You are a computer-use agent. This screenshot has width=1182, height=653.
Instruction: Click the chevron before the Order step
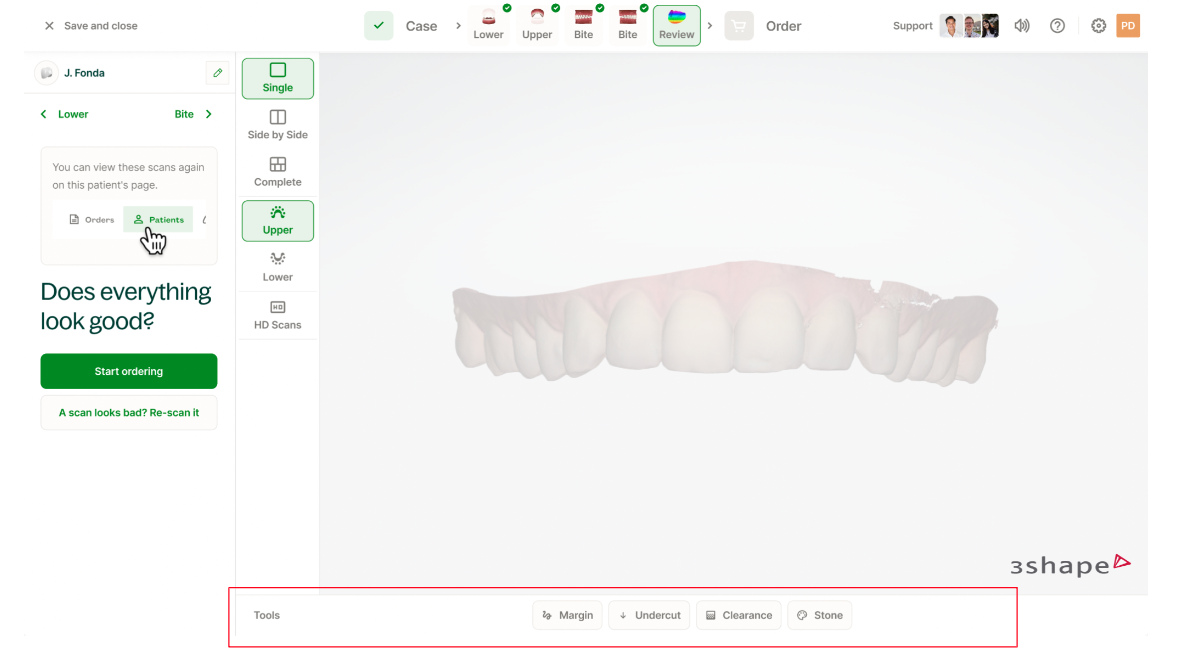click(710, 26)
